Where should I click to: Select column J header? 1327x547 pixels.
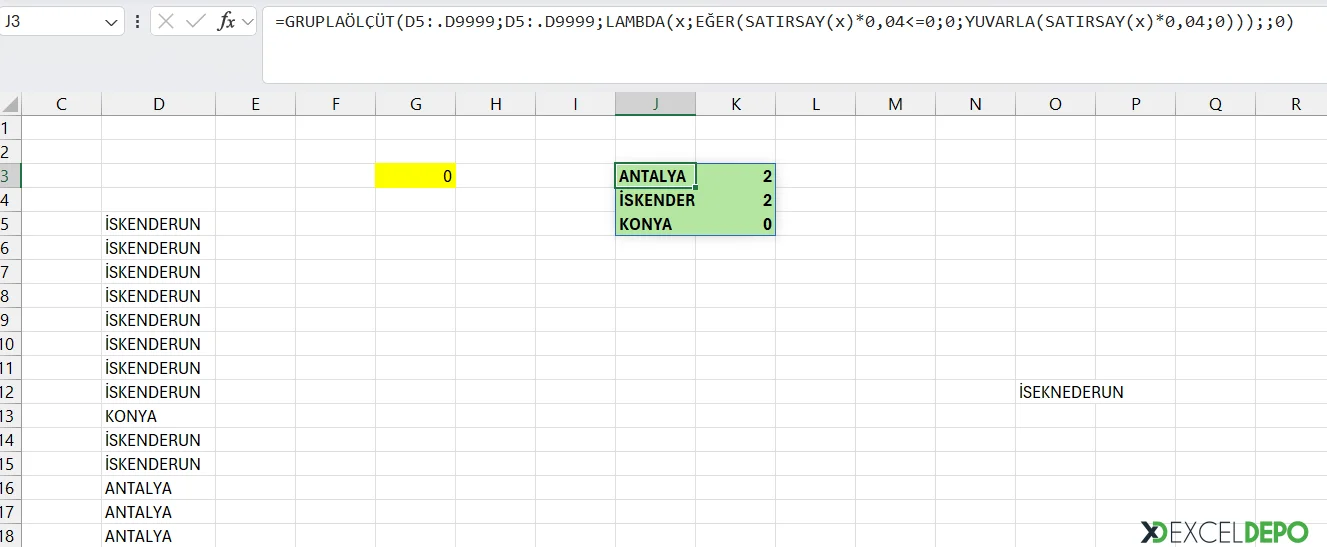(655, 104)
